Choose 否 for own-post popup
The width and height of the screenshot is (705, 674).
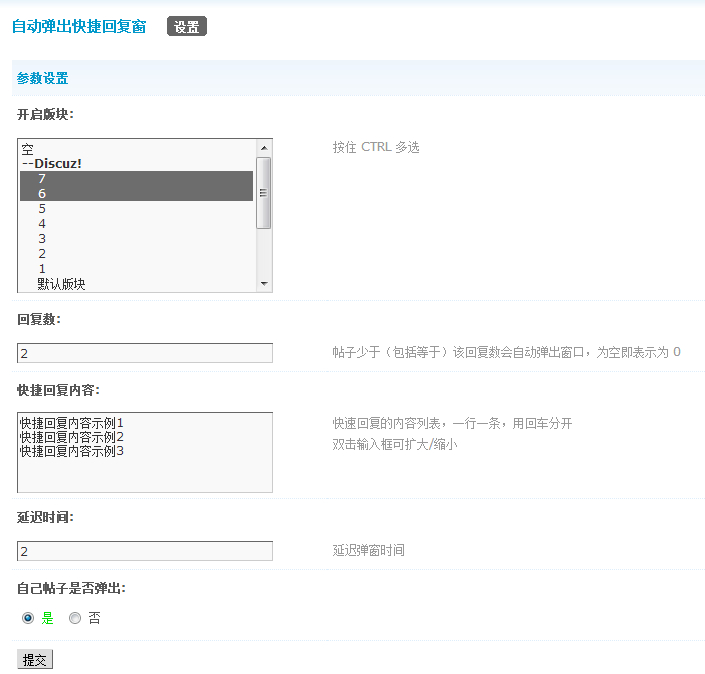point(75,618)
